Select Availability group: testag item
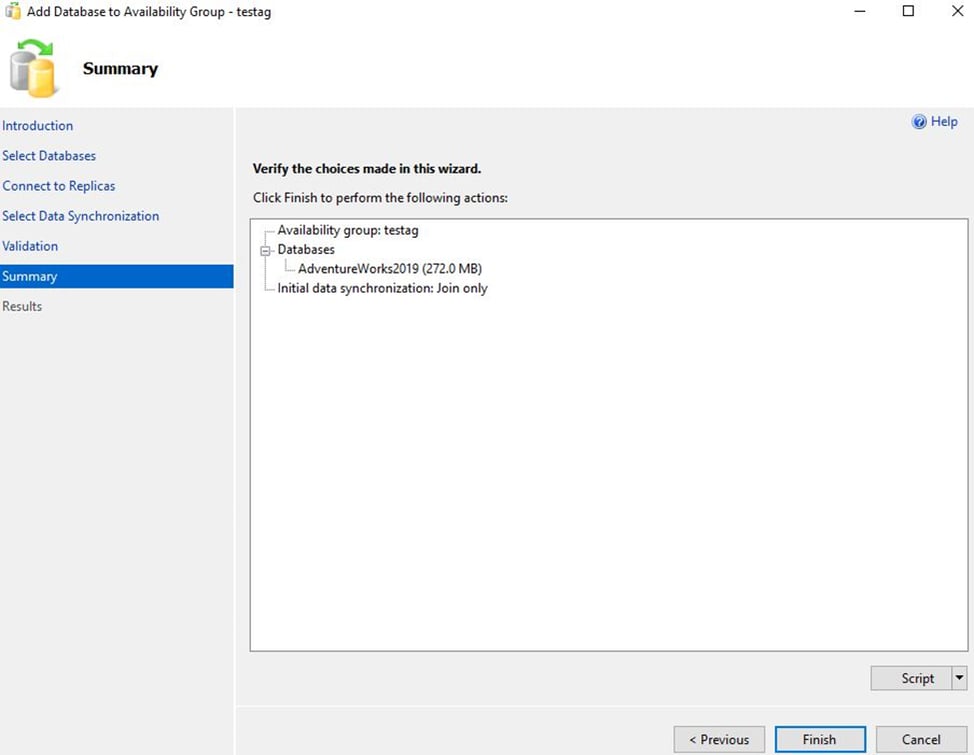974x755 pixels. 347,230
